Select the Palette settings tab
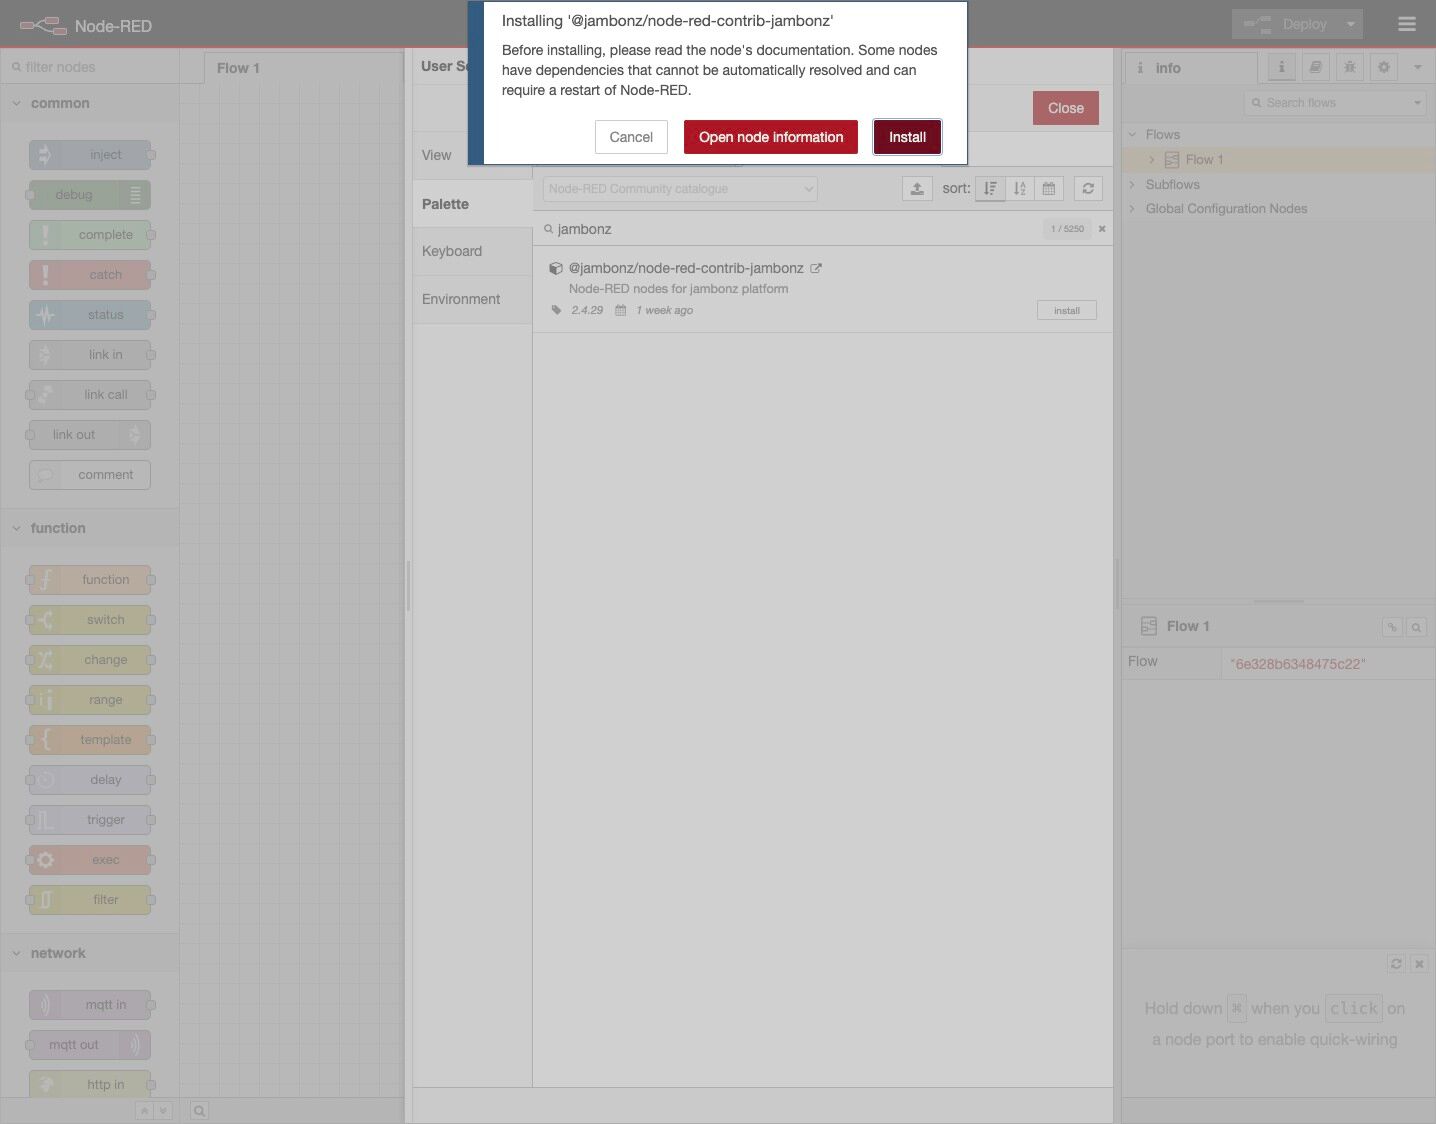1436x1124 pixels. [472, 204]
